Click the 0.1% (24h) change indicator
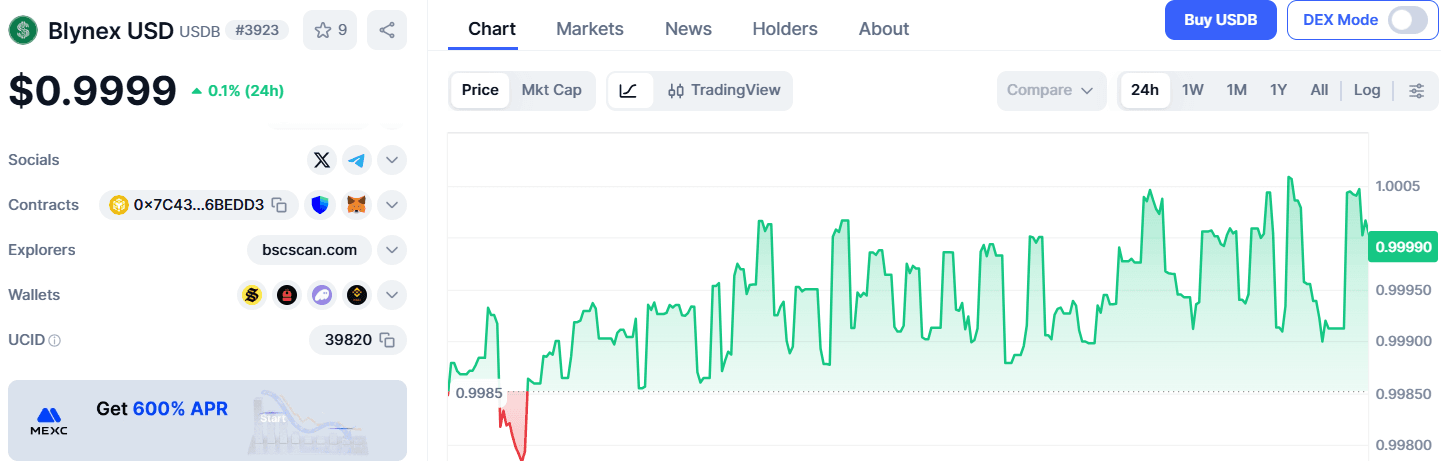 [x=237, y=91]
